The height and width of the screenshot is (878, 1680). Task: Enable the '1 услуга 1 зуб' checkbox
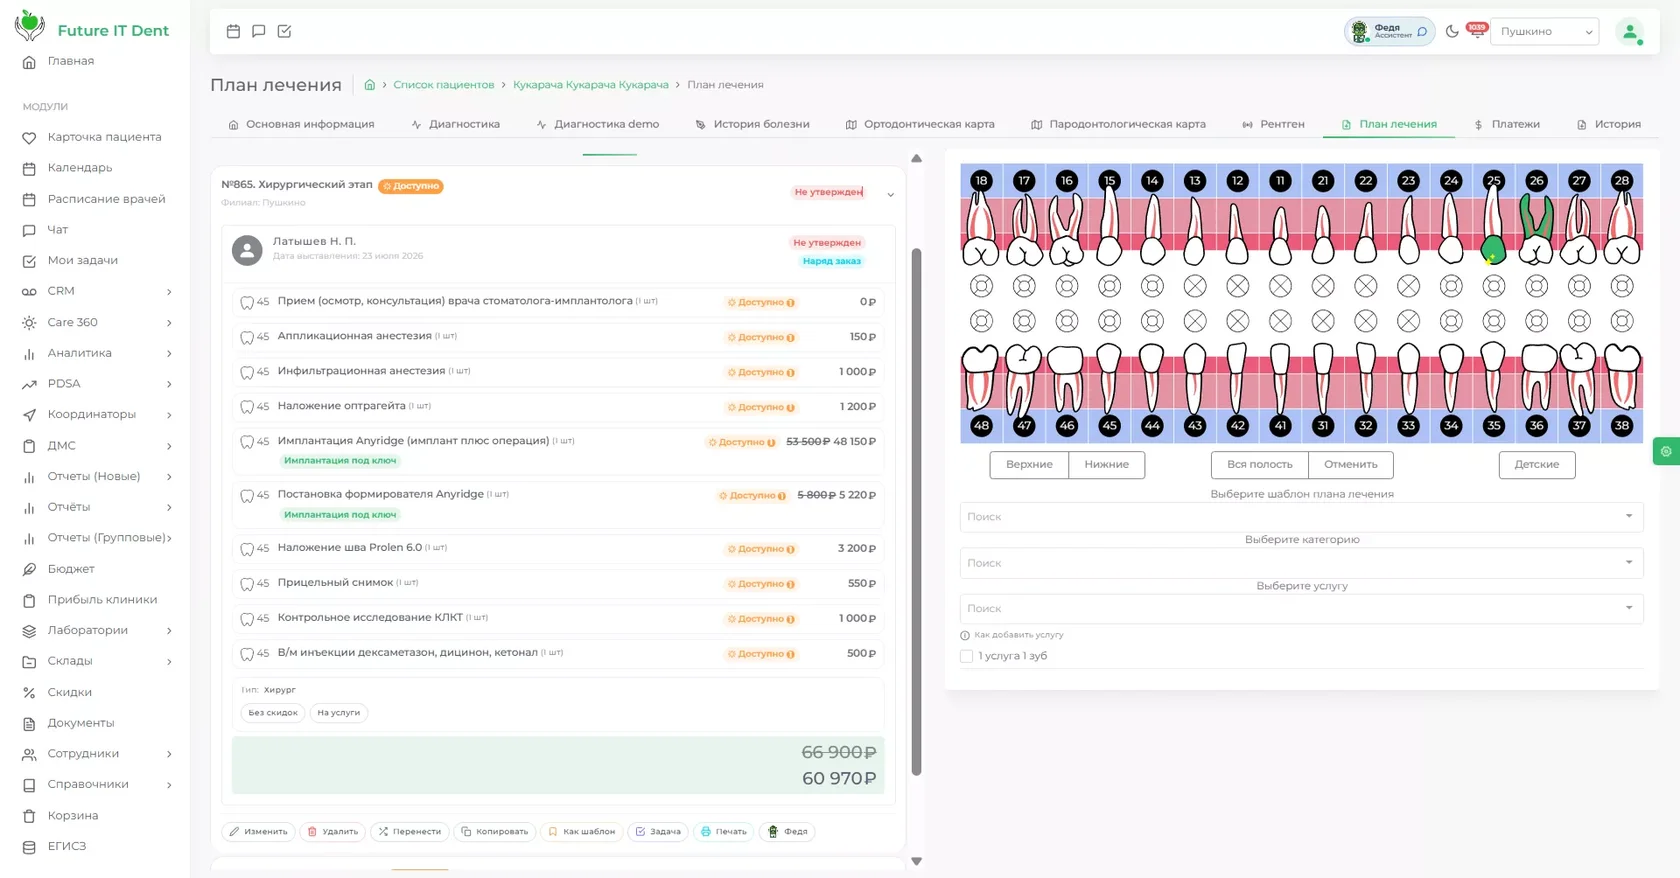click(966, 656)
